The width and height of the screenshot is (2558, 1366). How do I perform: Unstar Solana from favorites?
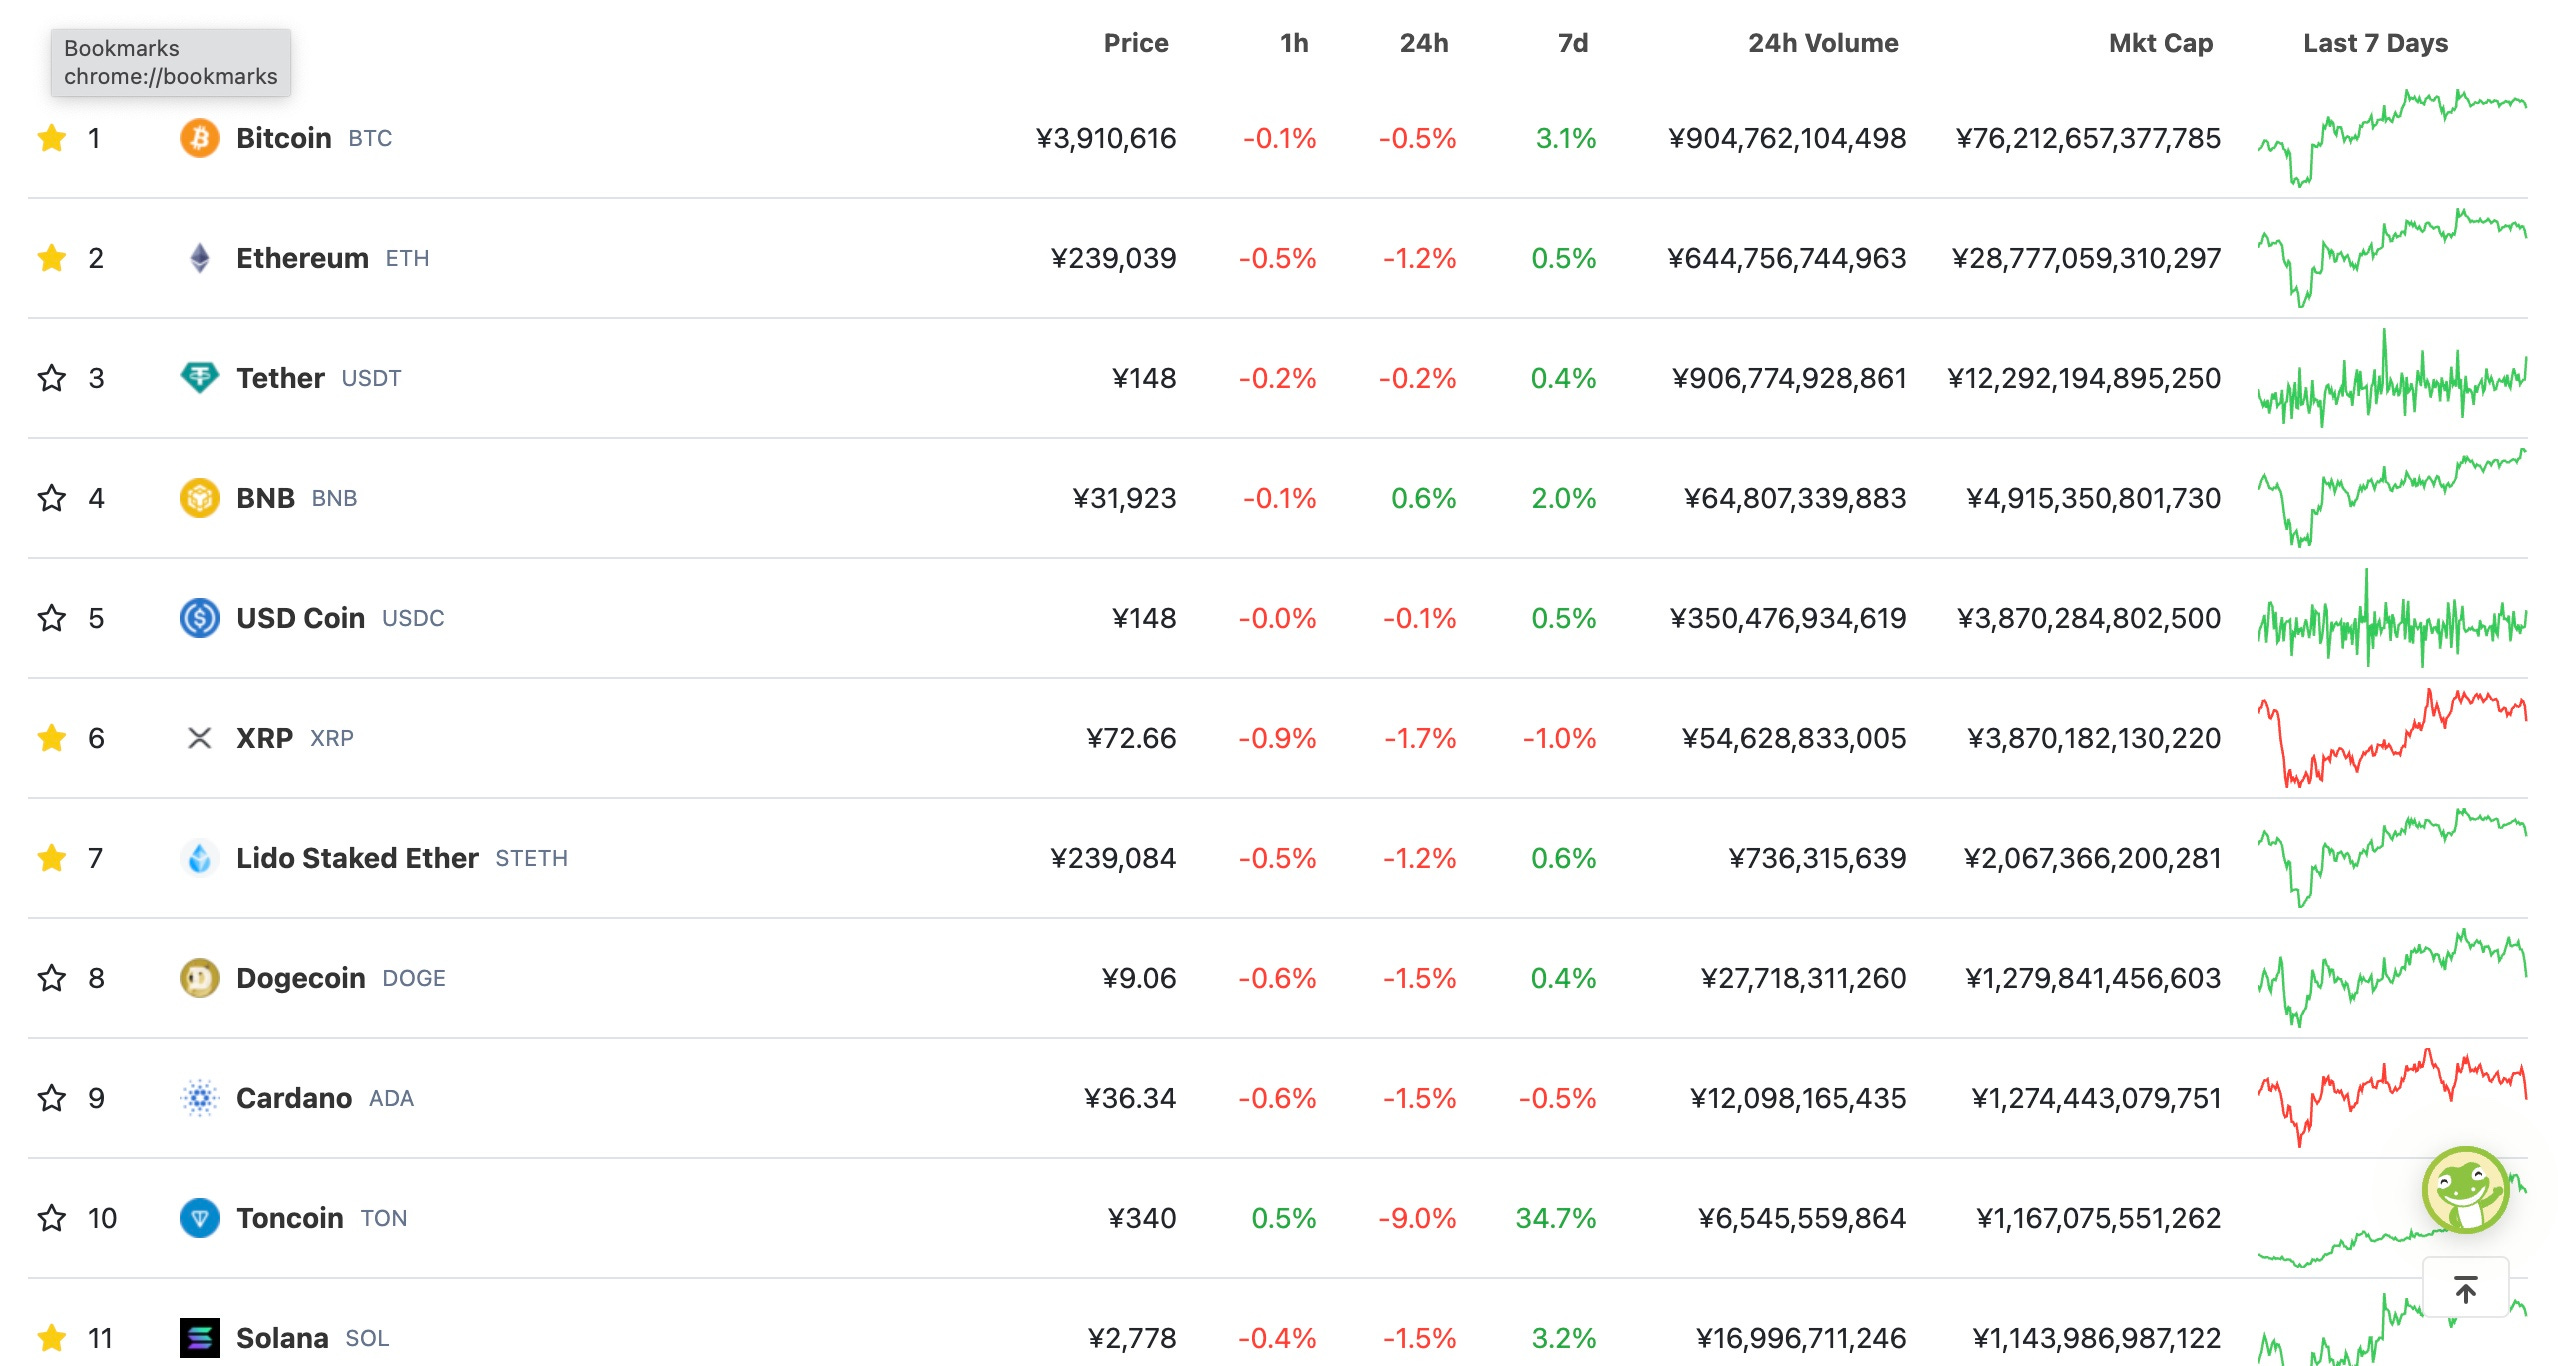tap(52, 1338)
